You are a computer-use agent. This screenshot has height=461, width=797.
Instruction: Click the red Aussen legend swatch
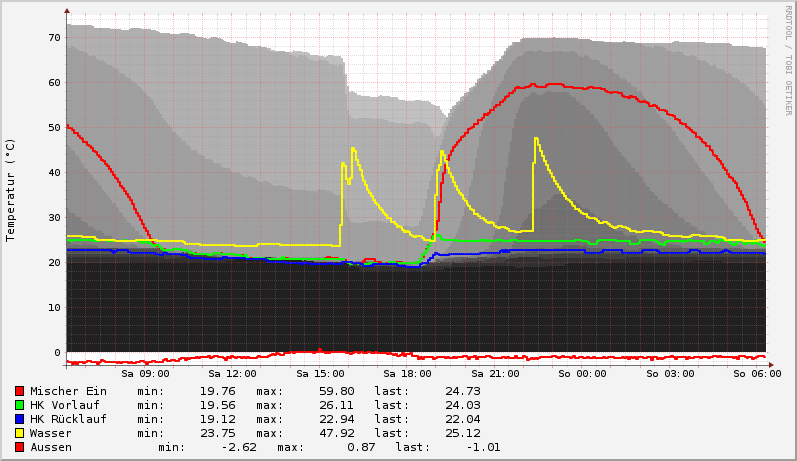click(x=19, y=447)
